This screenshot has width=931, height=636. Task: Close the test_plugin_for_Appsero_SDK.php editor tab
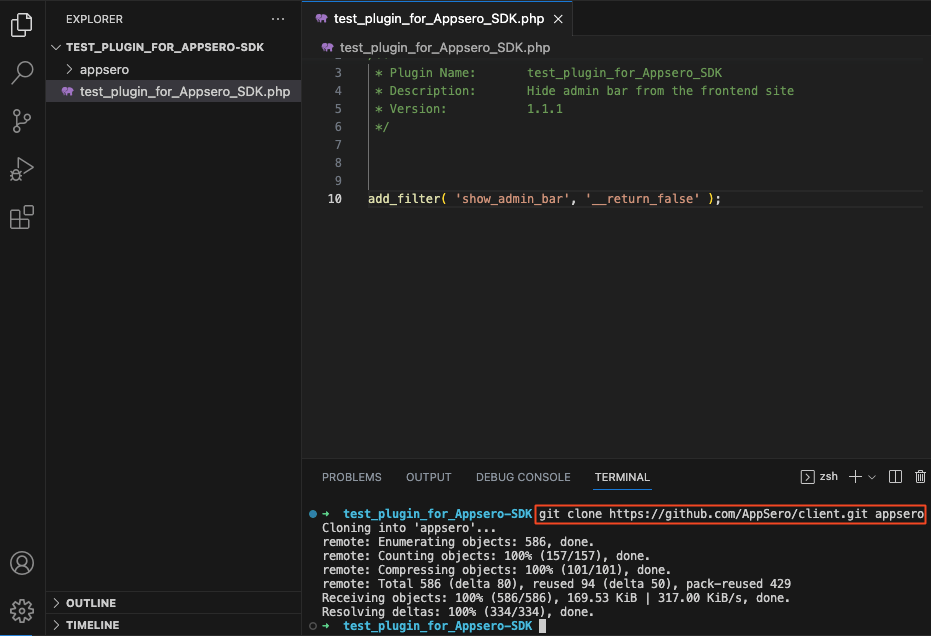tap(558, 19)
